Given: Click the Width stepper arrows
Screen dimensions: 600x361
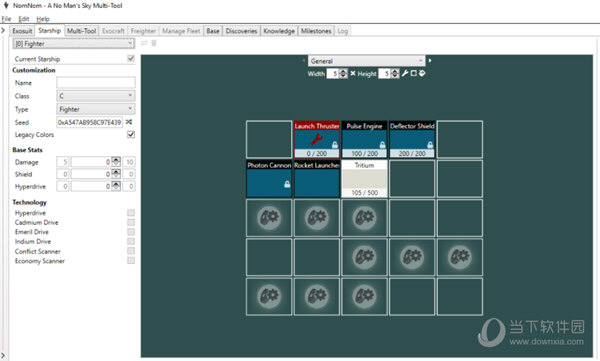Looking at the screenshot, I should [x=344, y=73].
